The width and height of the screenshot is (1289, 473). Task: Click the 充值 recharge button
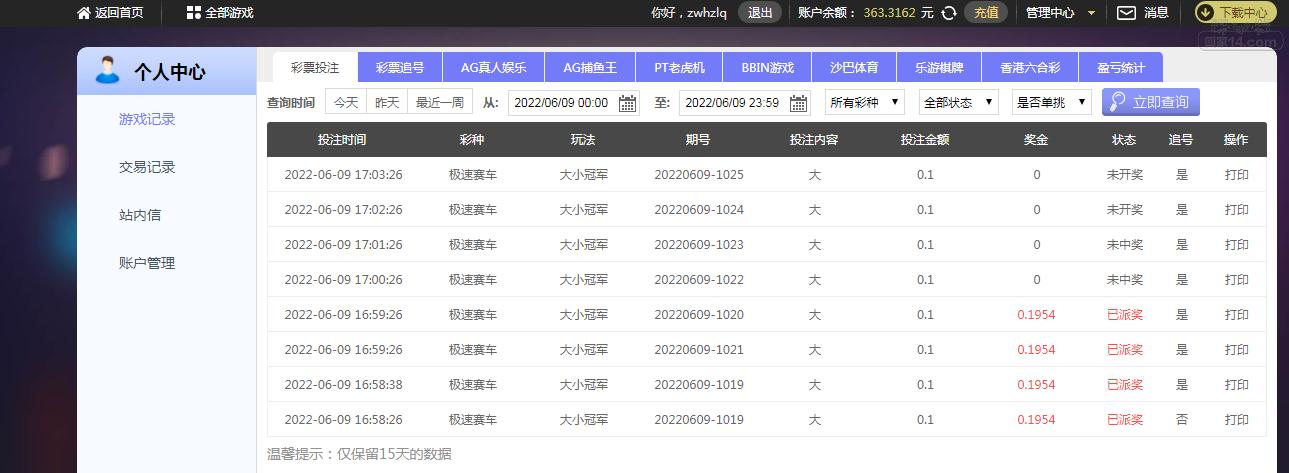[x=986, y=13]
